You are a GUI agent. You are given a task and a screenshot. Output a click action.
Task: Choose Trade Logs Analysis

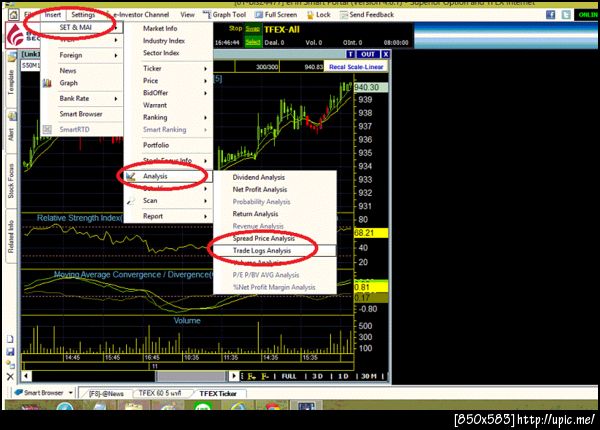(x=274, y=251)
